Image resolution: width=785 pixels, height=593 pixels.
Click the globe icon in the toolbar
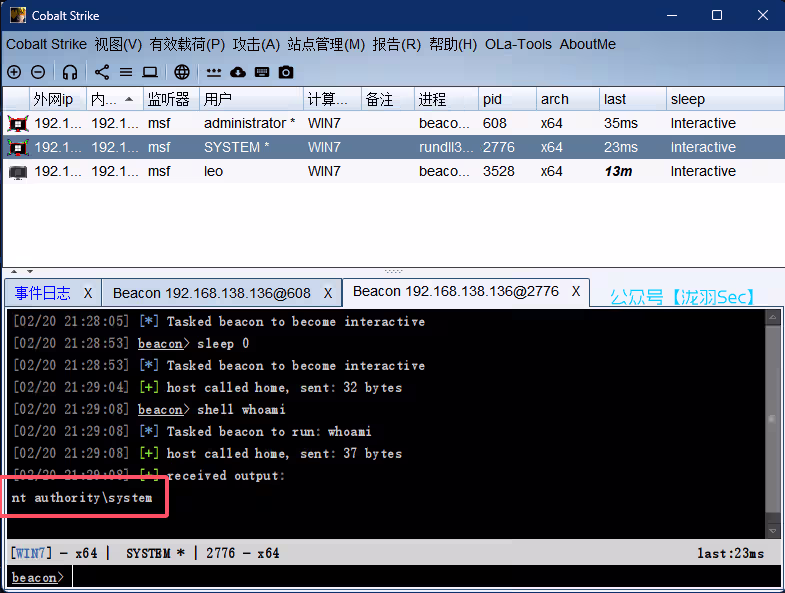click(182, 72)
